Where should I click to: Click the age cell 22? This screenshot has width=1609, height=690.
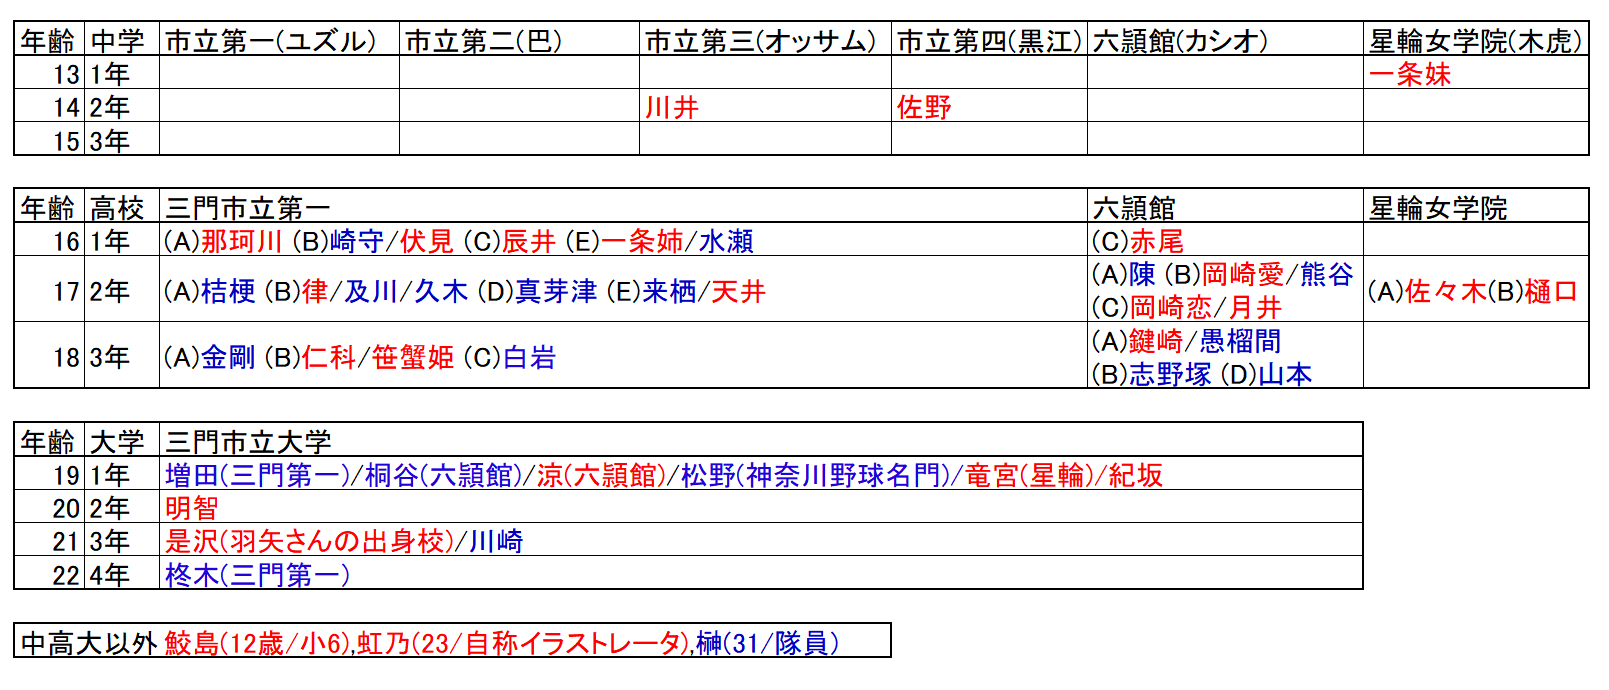[x=50, y=573]
